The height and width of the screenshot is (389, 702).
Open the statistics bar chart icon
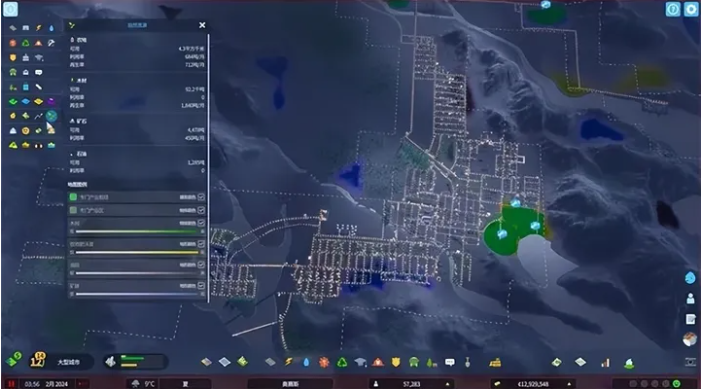[x=605, y=362]
